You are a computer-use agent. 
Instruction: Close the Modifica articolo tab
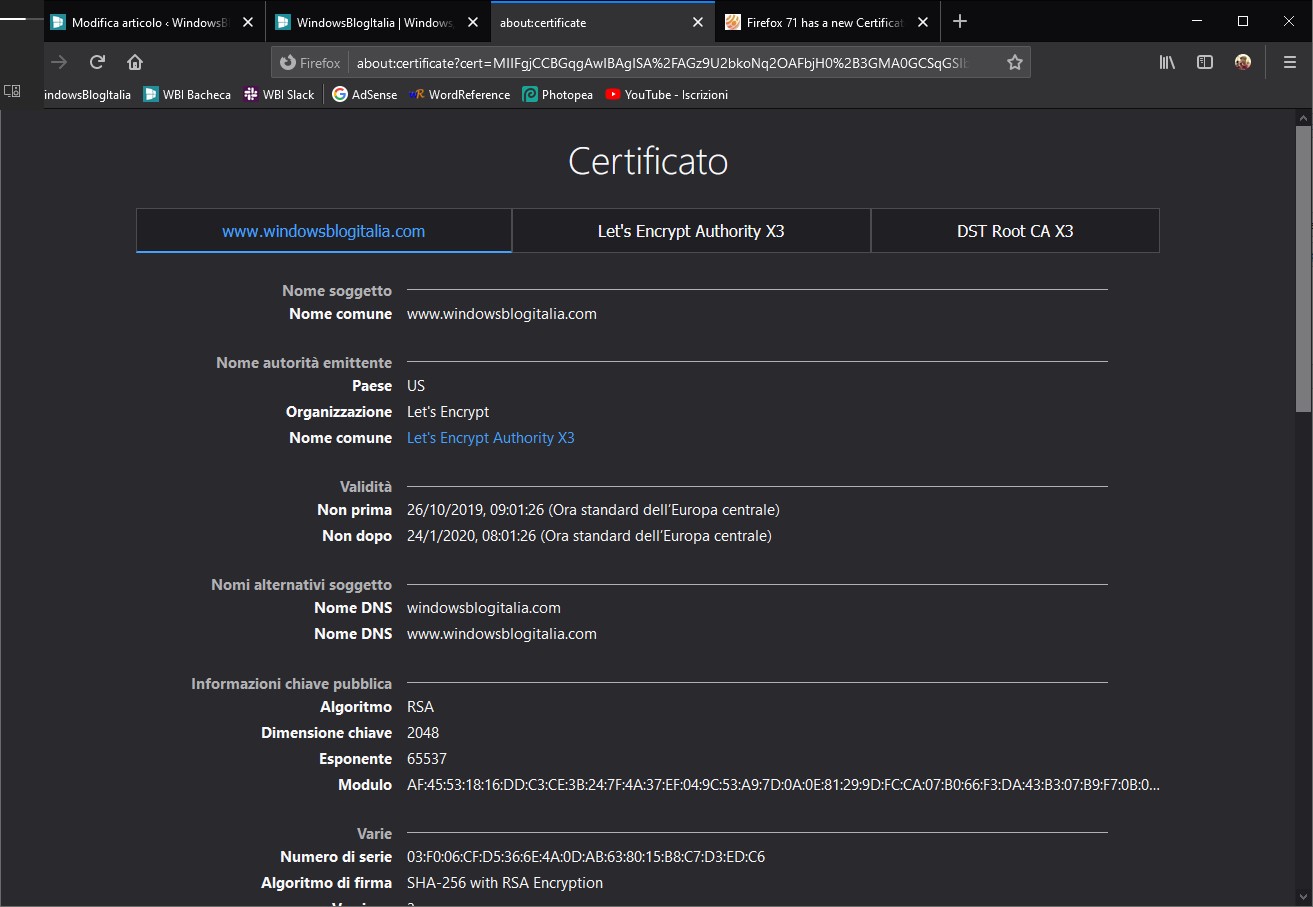[248, 22]
